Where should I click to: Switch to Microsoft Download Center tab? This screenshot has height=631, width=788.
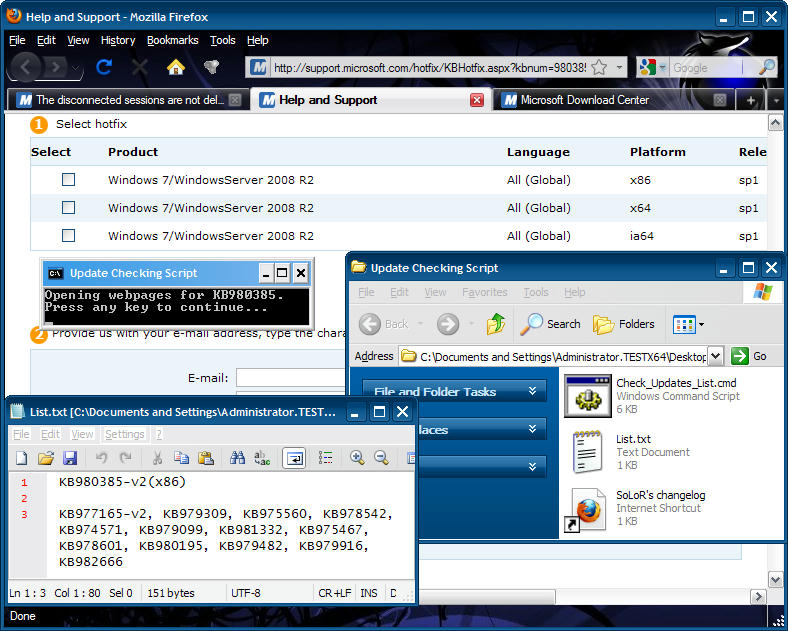tap(612, 100)
